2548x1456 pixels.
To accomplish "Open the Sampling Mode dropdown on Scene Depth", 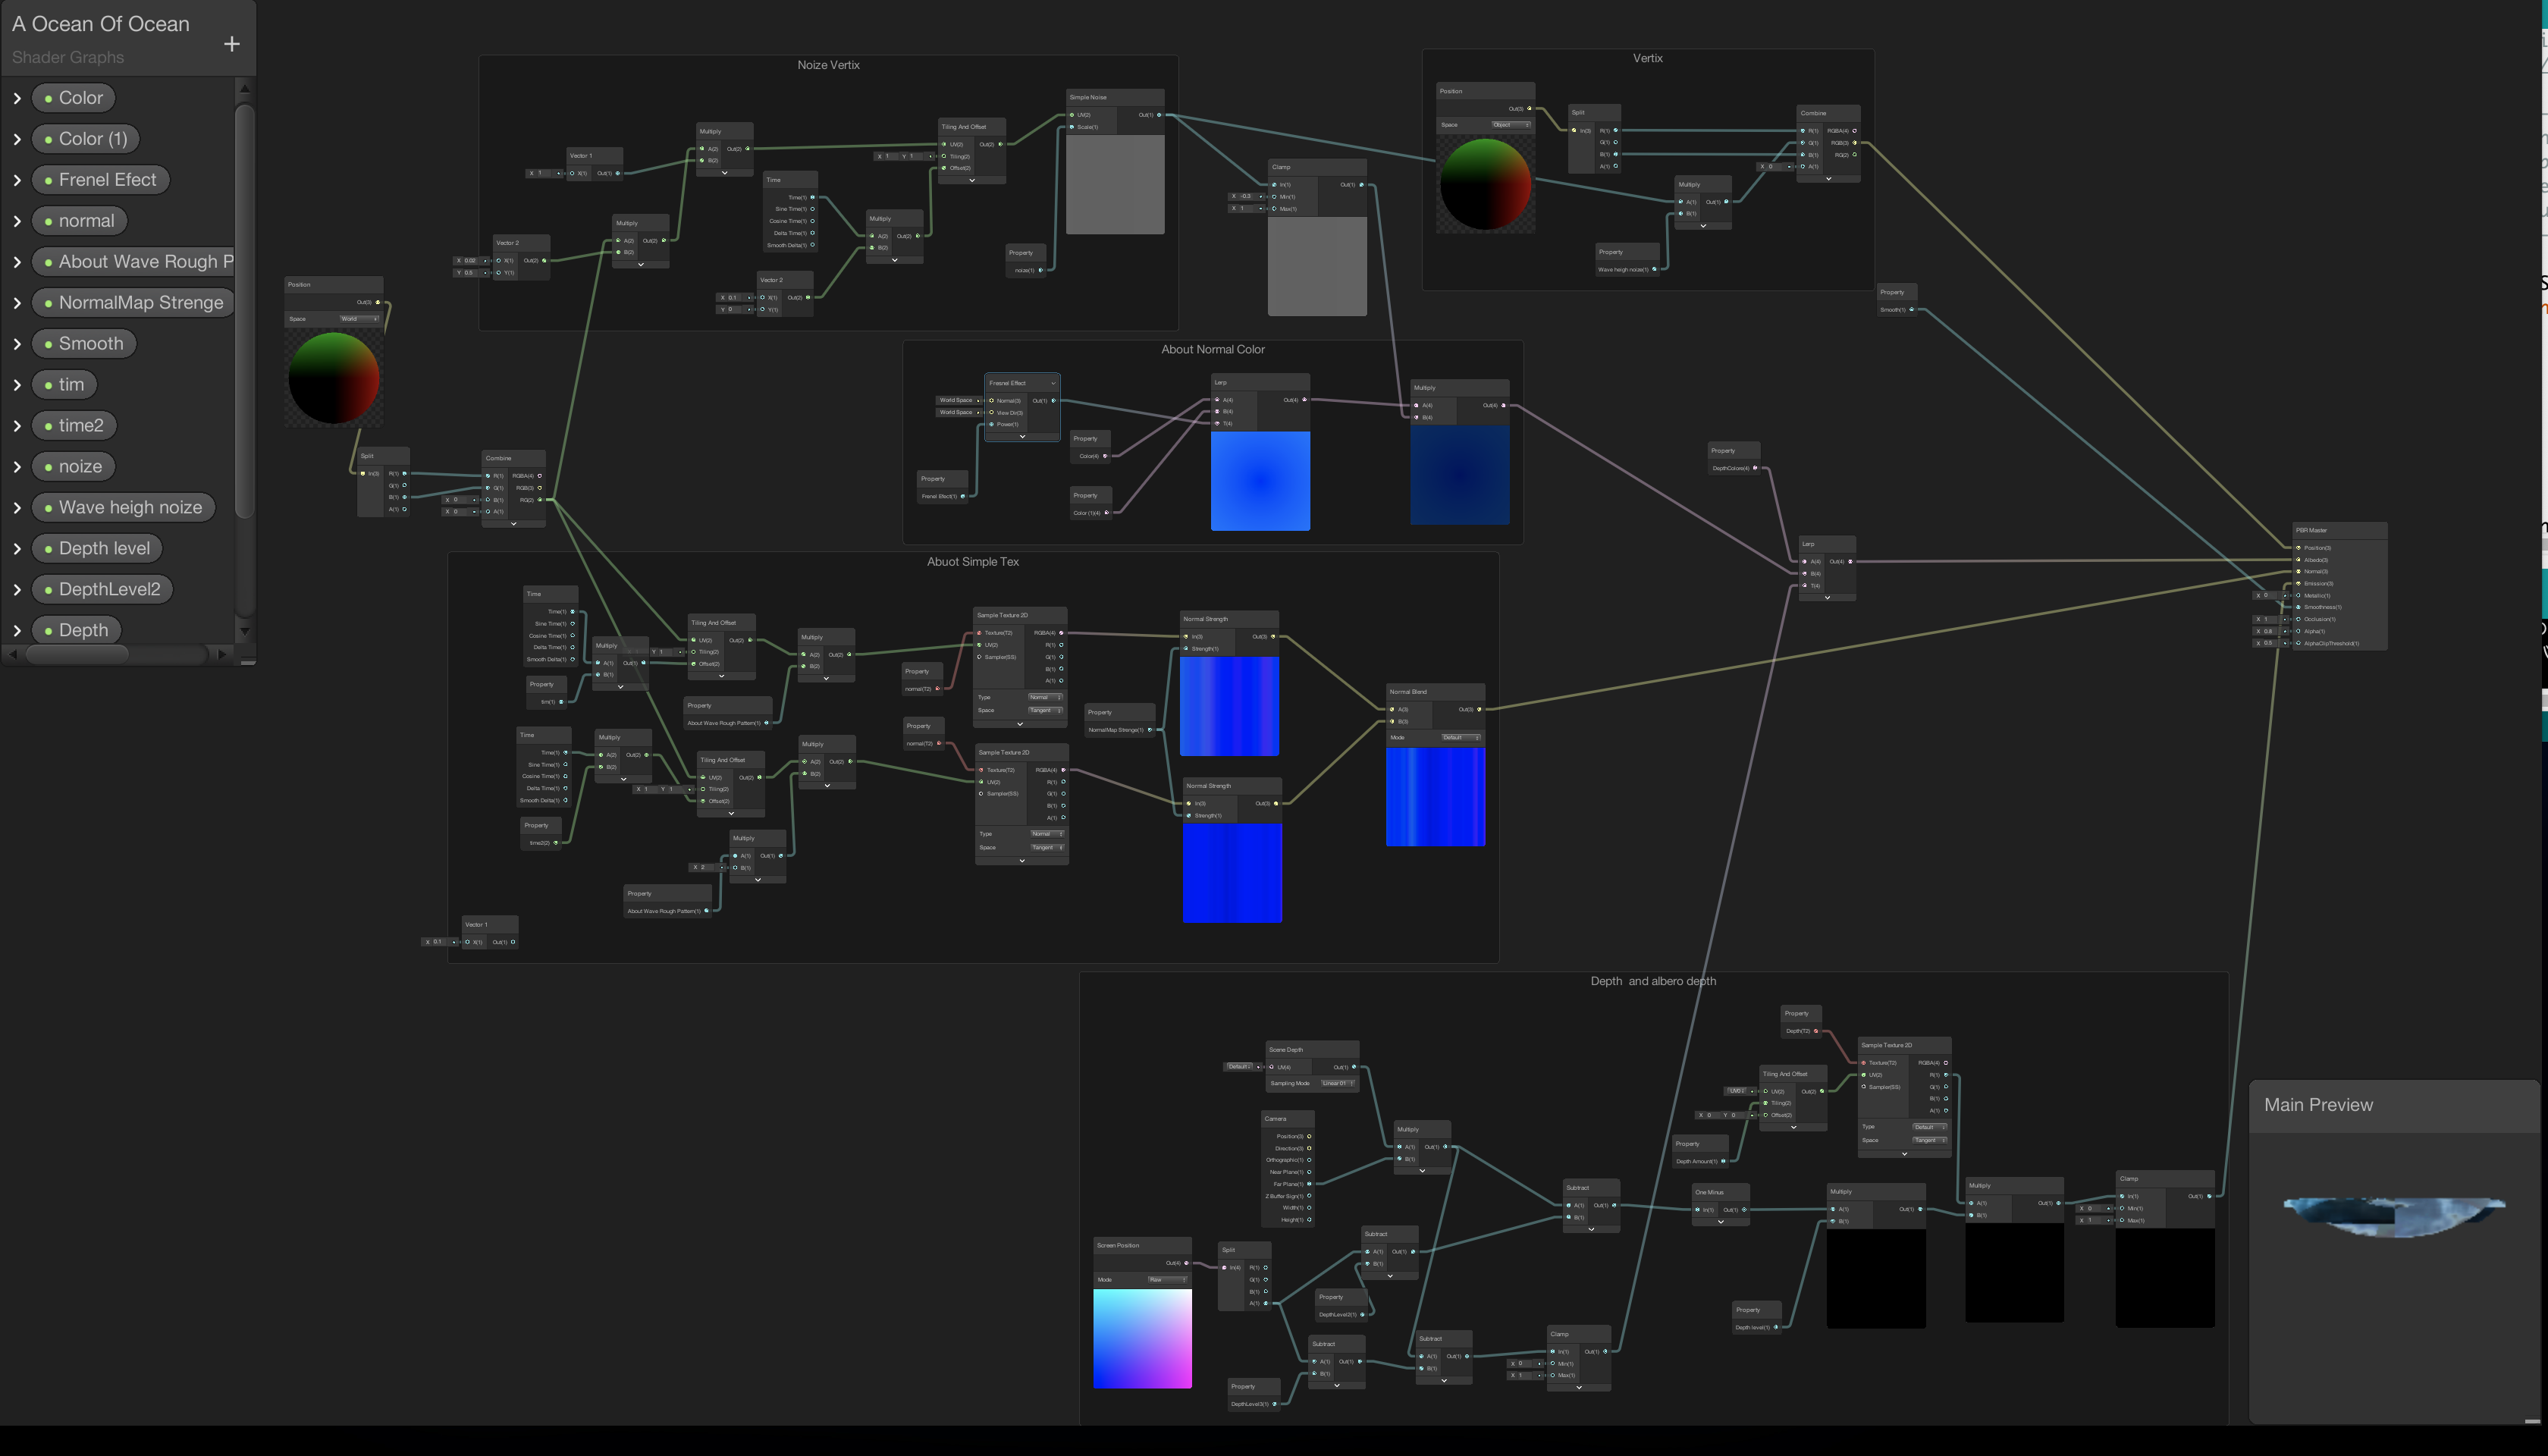I will click(x=1338, y=1083).
